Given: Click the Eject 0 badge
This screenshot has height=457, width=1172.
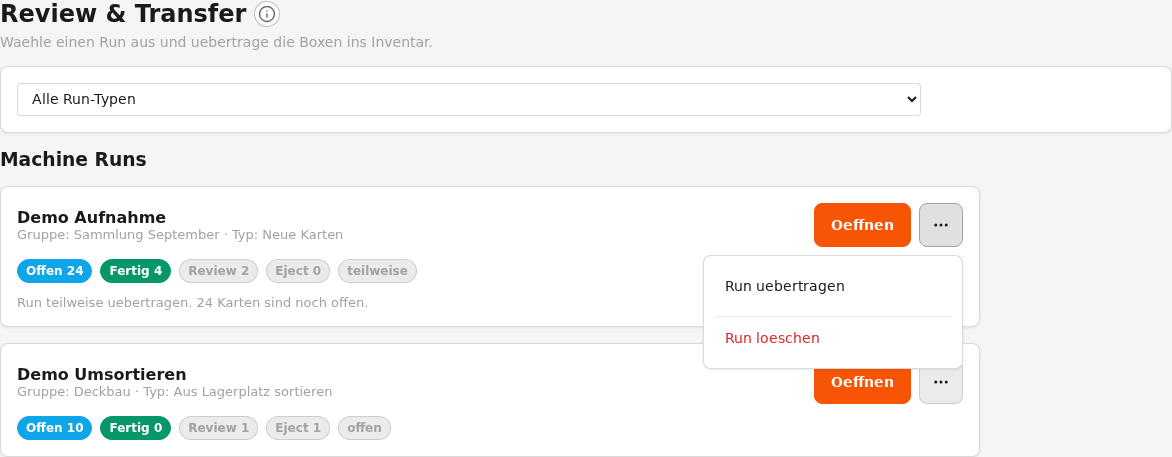Looking at the screenshot, I should point(297,271).
